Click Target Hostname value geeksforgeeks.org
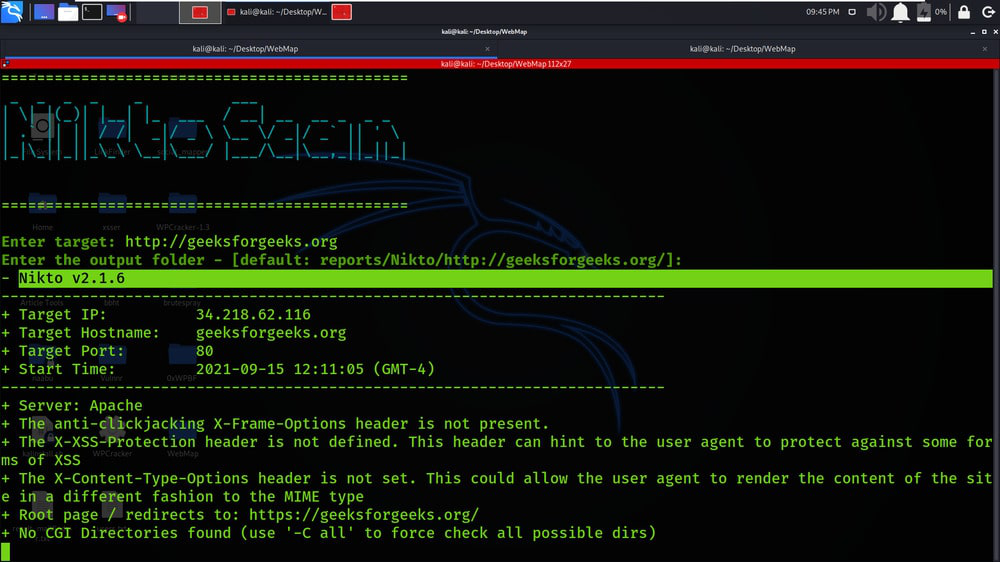 click(x=271, y=333)
